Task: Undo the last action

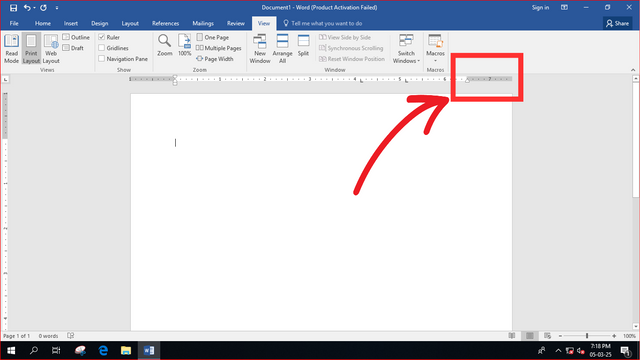Action: [27, 8]
